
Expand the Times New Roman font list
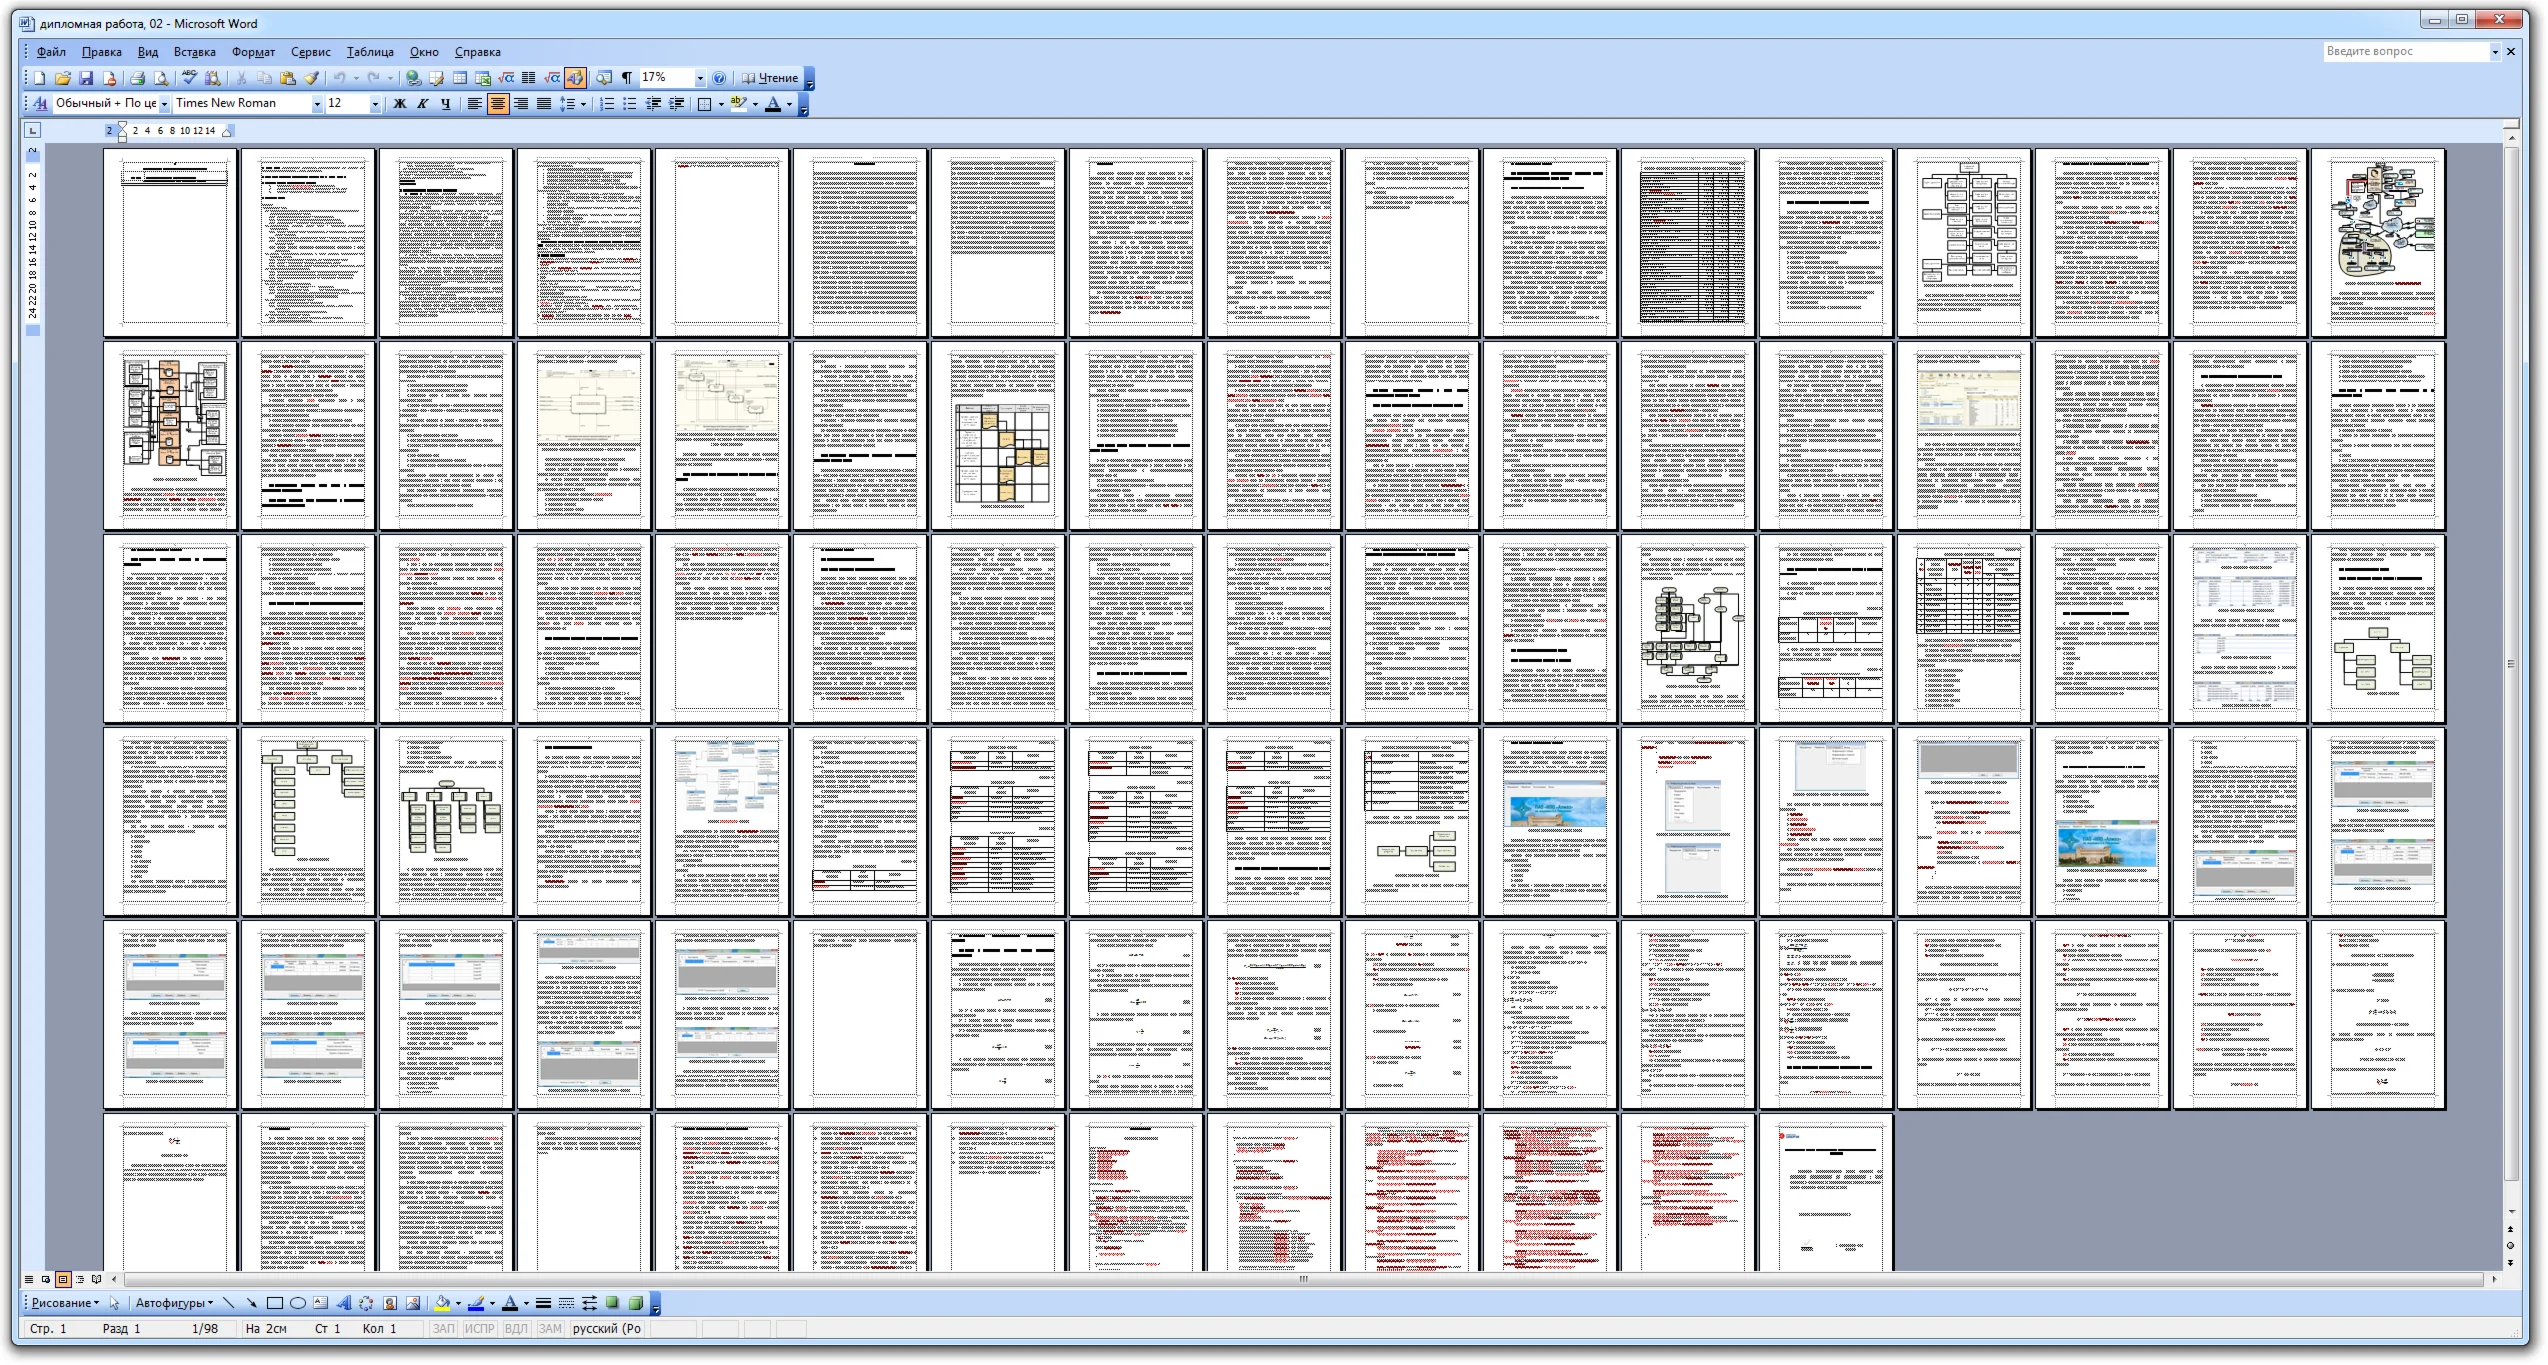click(x=317, y=104)
